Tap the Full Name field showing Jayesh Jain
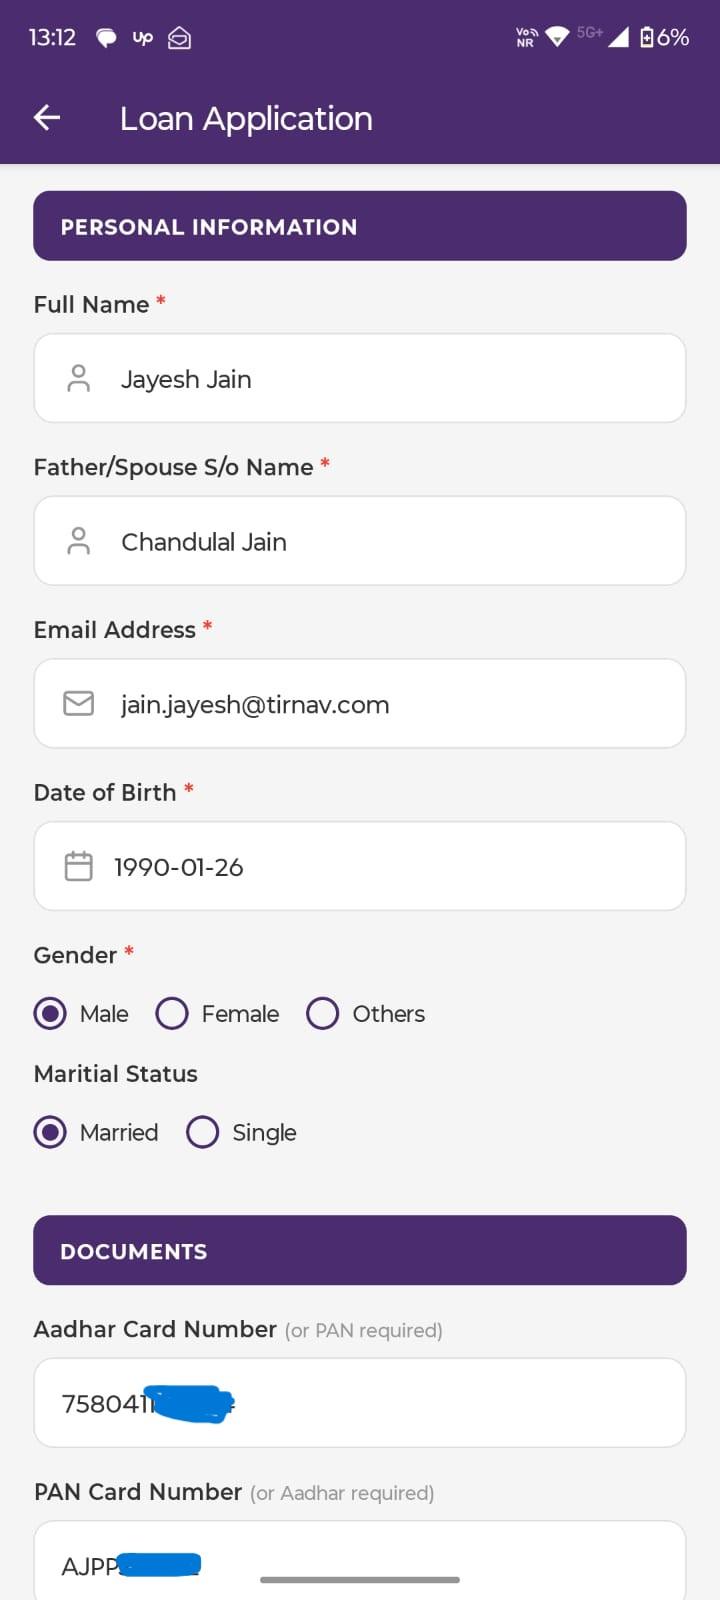This screenshot has width=720, height=1600. [360, 378]
